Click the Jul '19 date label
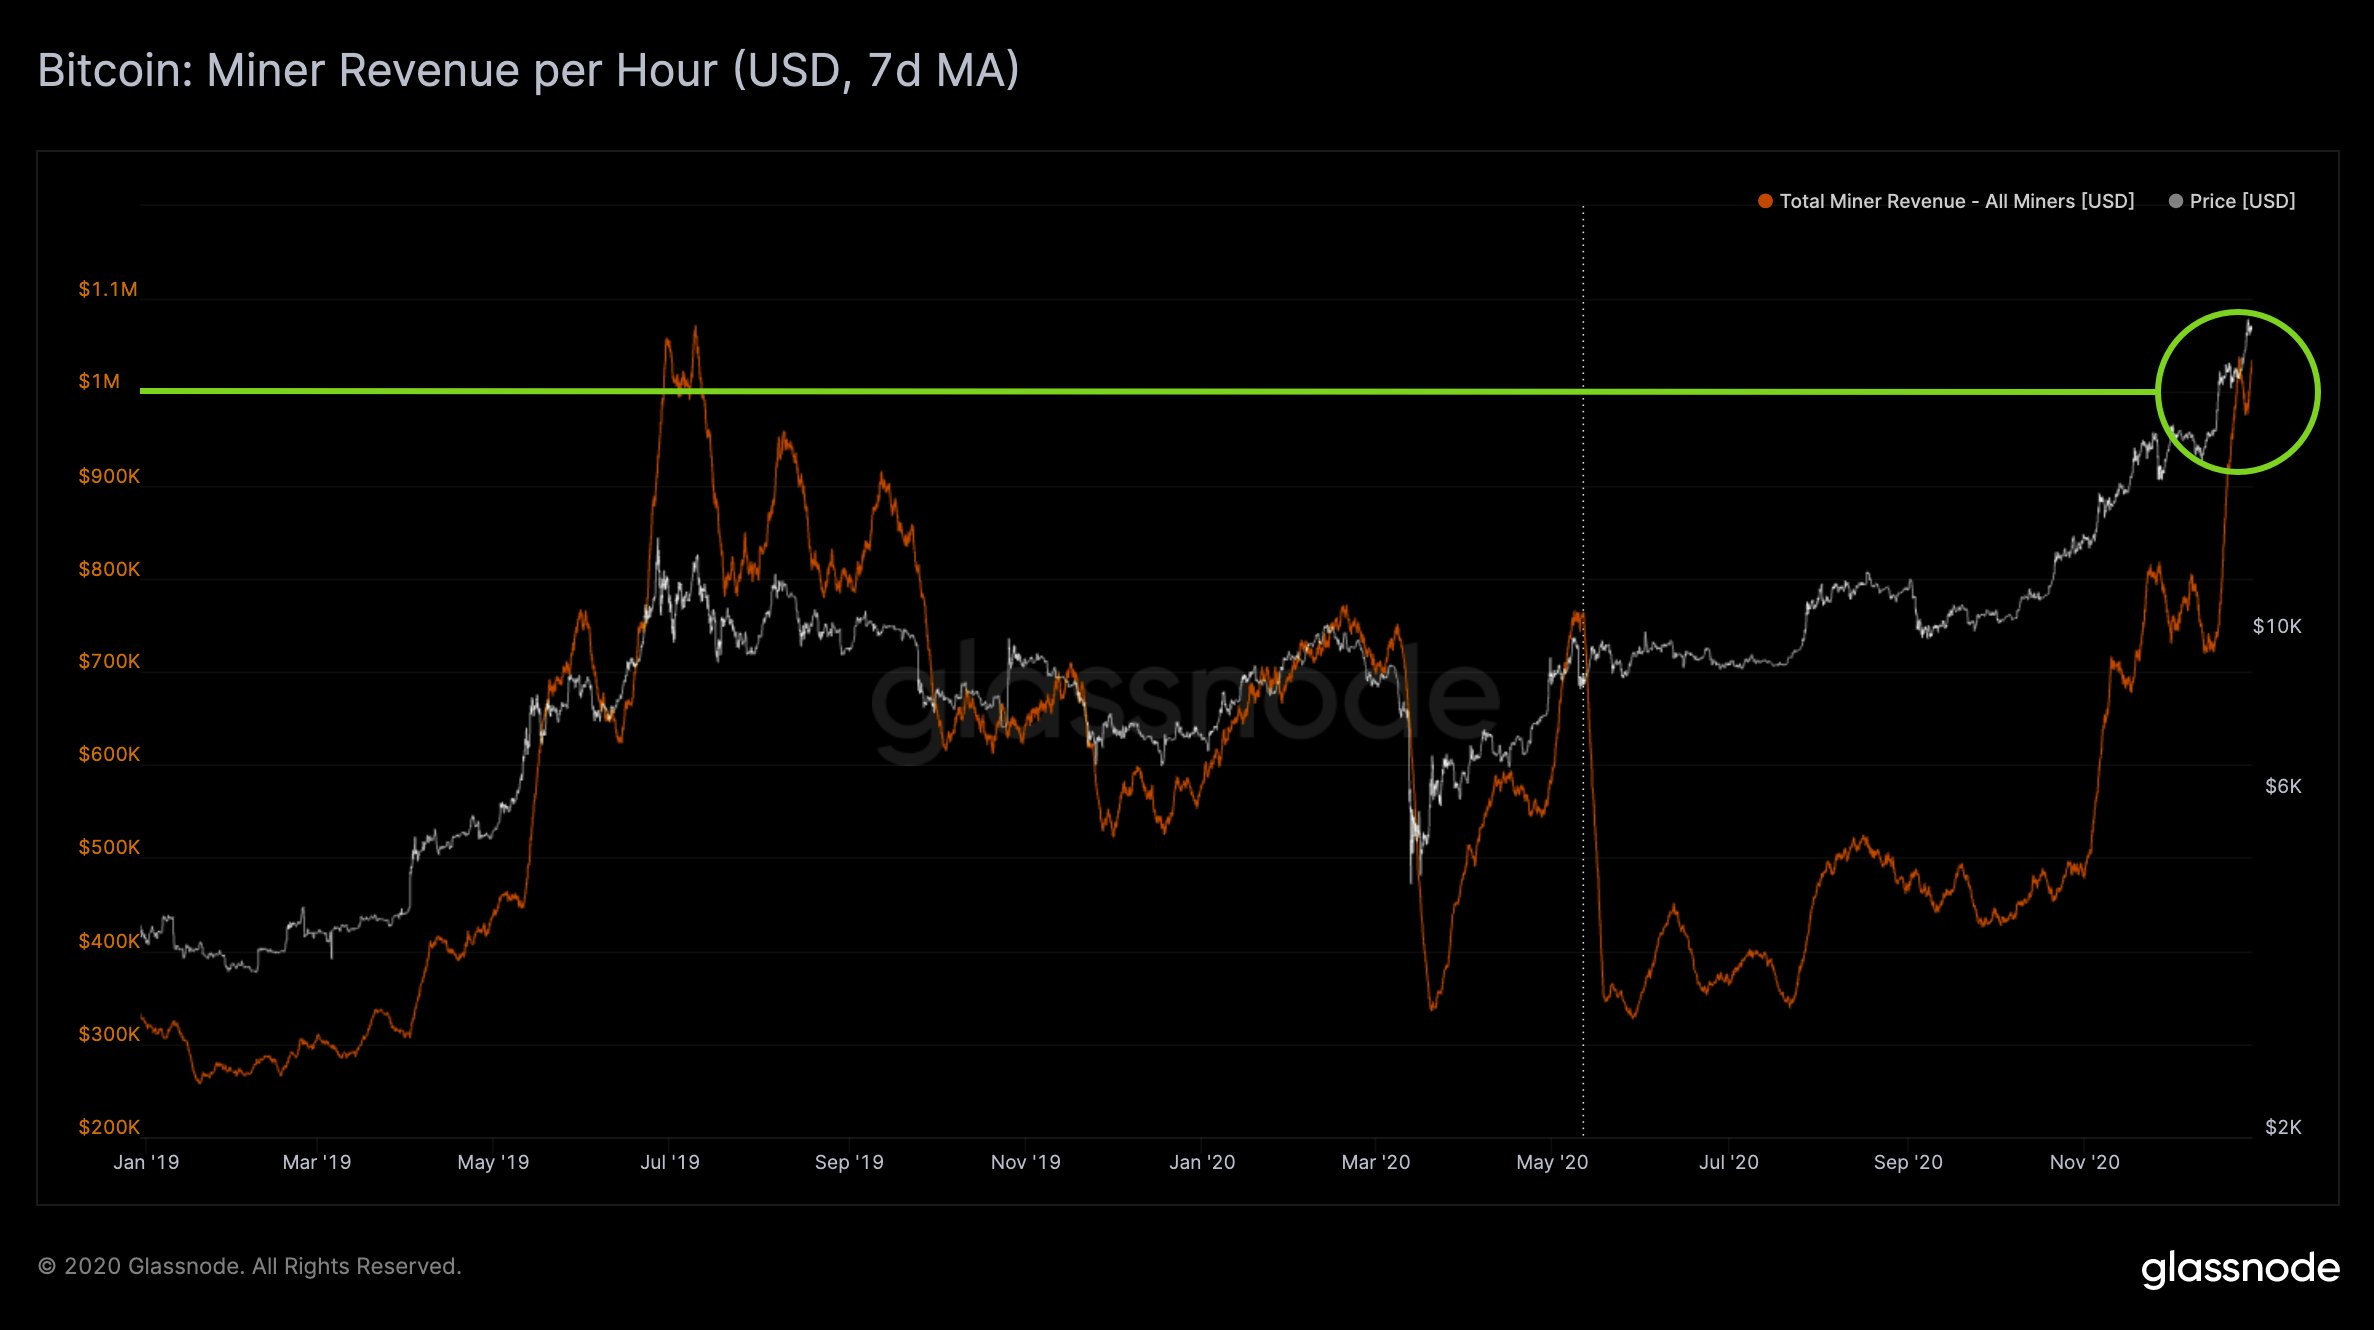The image size is (2374, 1330). point(670,1162)
